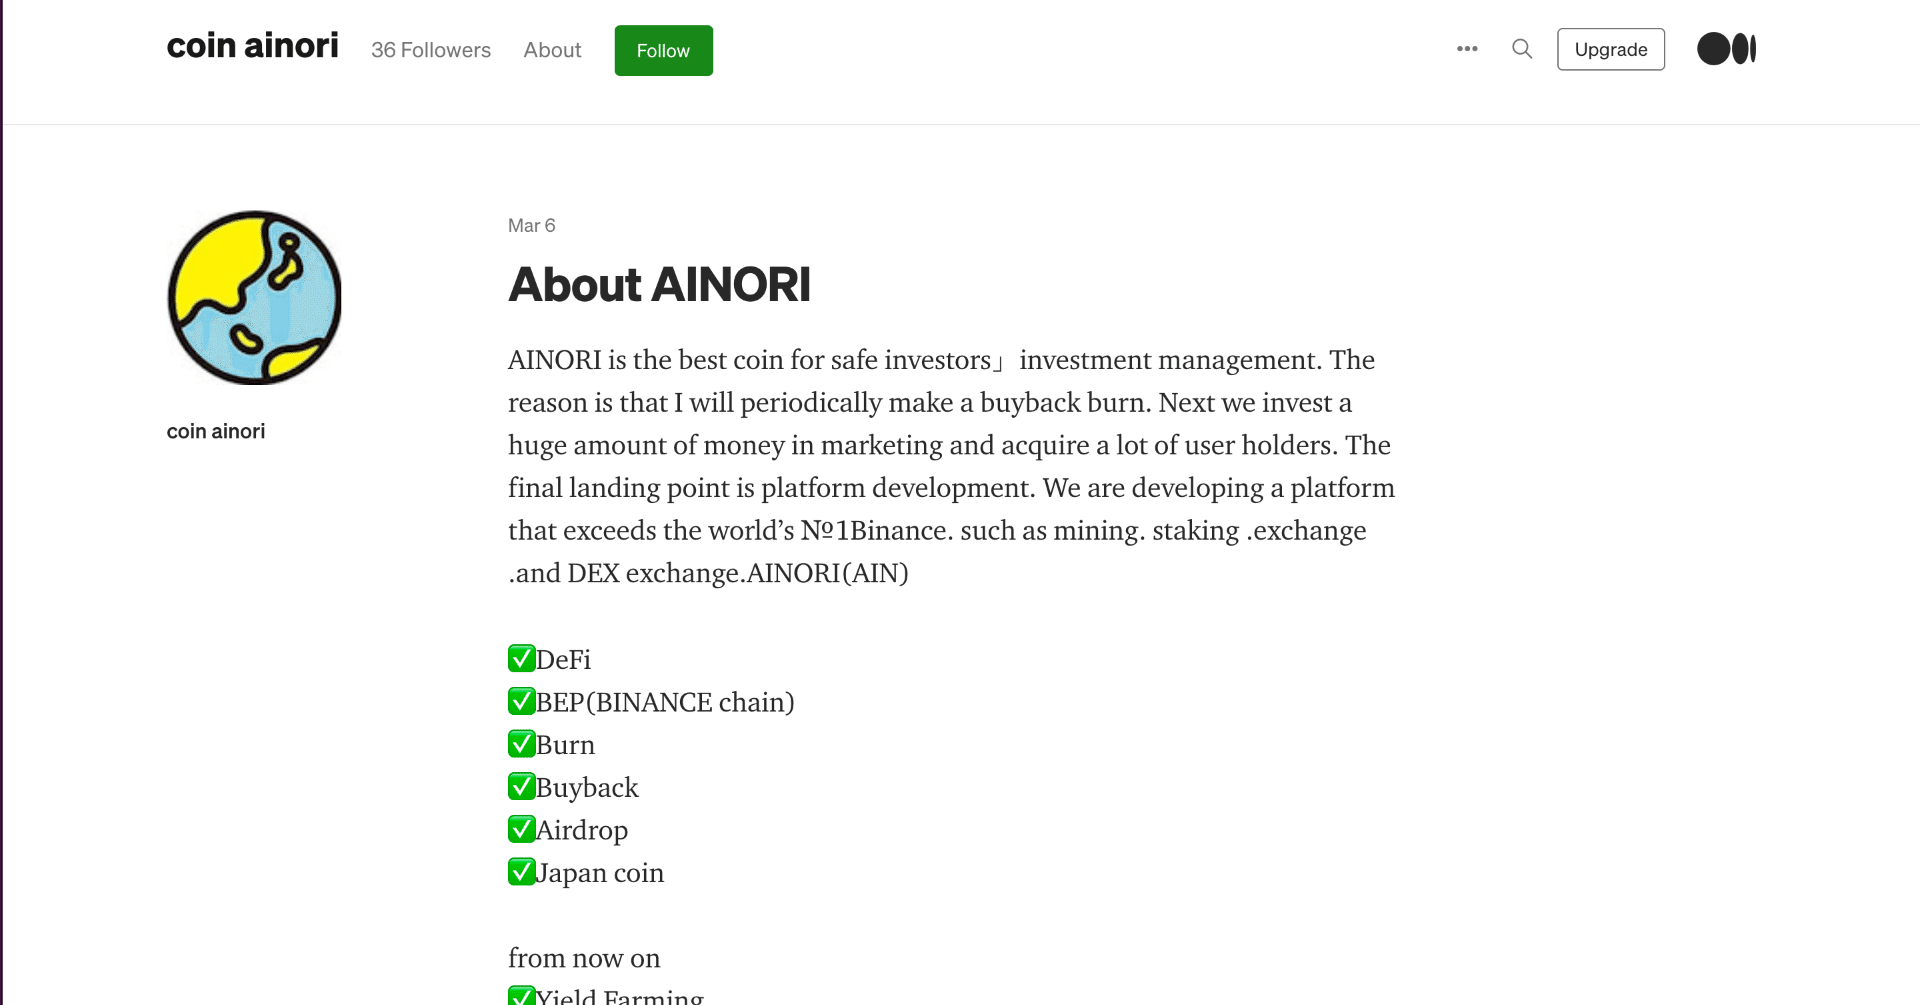Click the Upgrade button
Viewport: 1920px width, 1005px height.
pos(1611,49)
